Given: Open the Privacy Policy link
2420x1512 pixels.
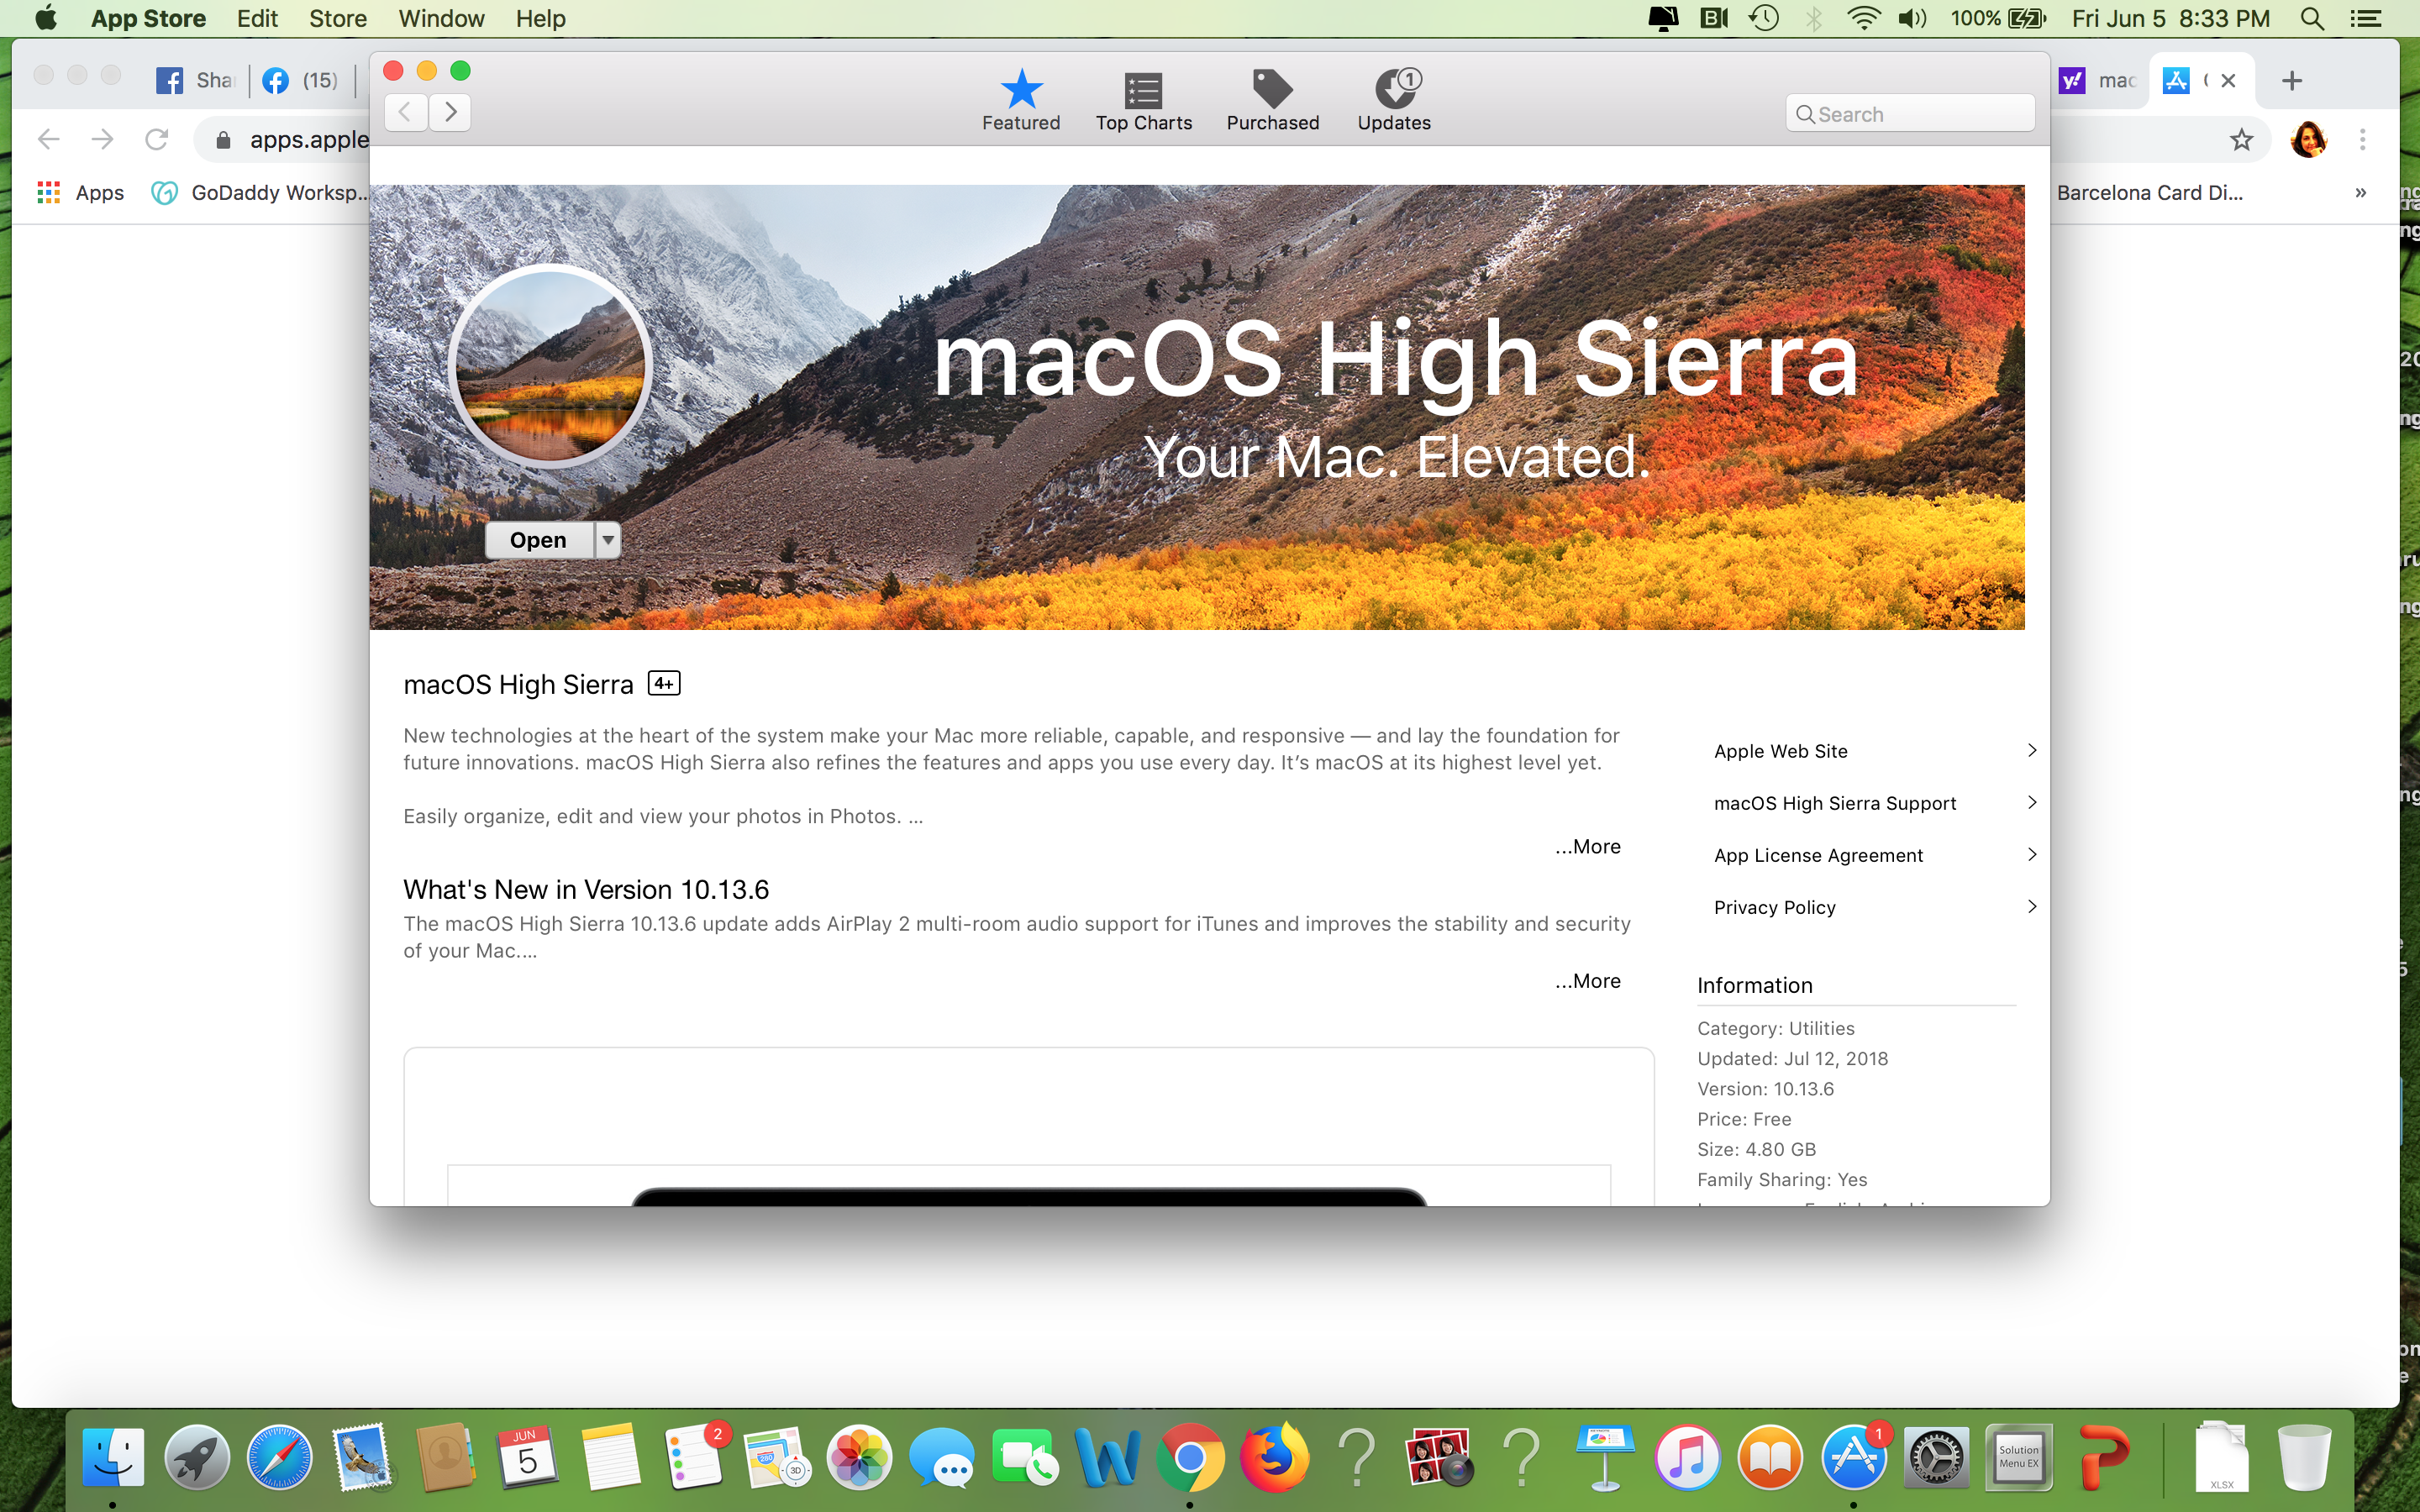Looking at the screenshot, I should 1774,907.
